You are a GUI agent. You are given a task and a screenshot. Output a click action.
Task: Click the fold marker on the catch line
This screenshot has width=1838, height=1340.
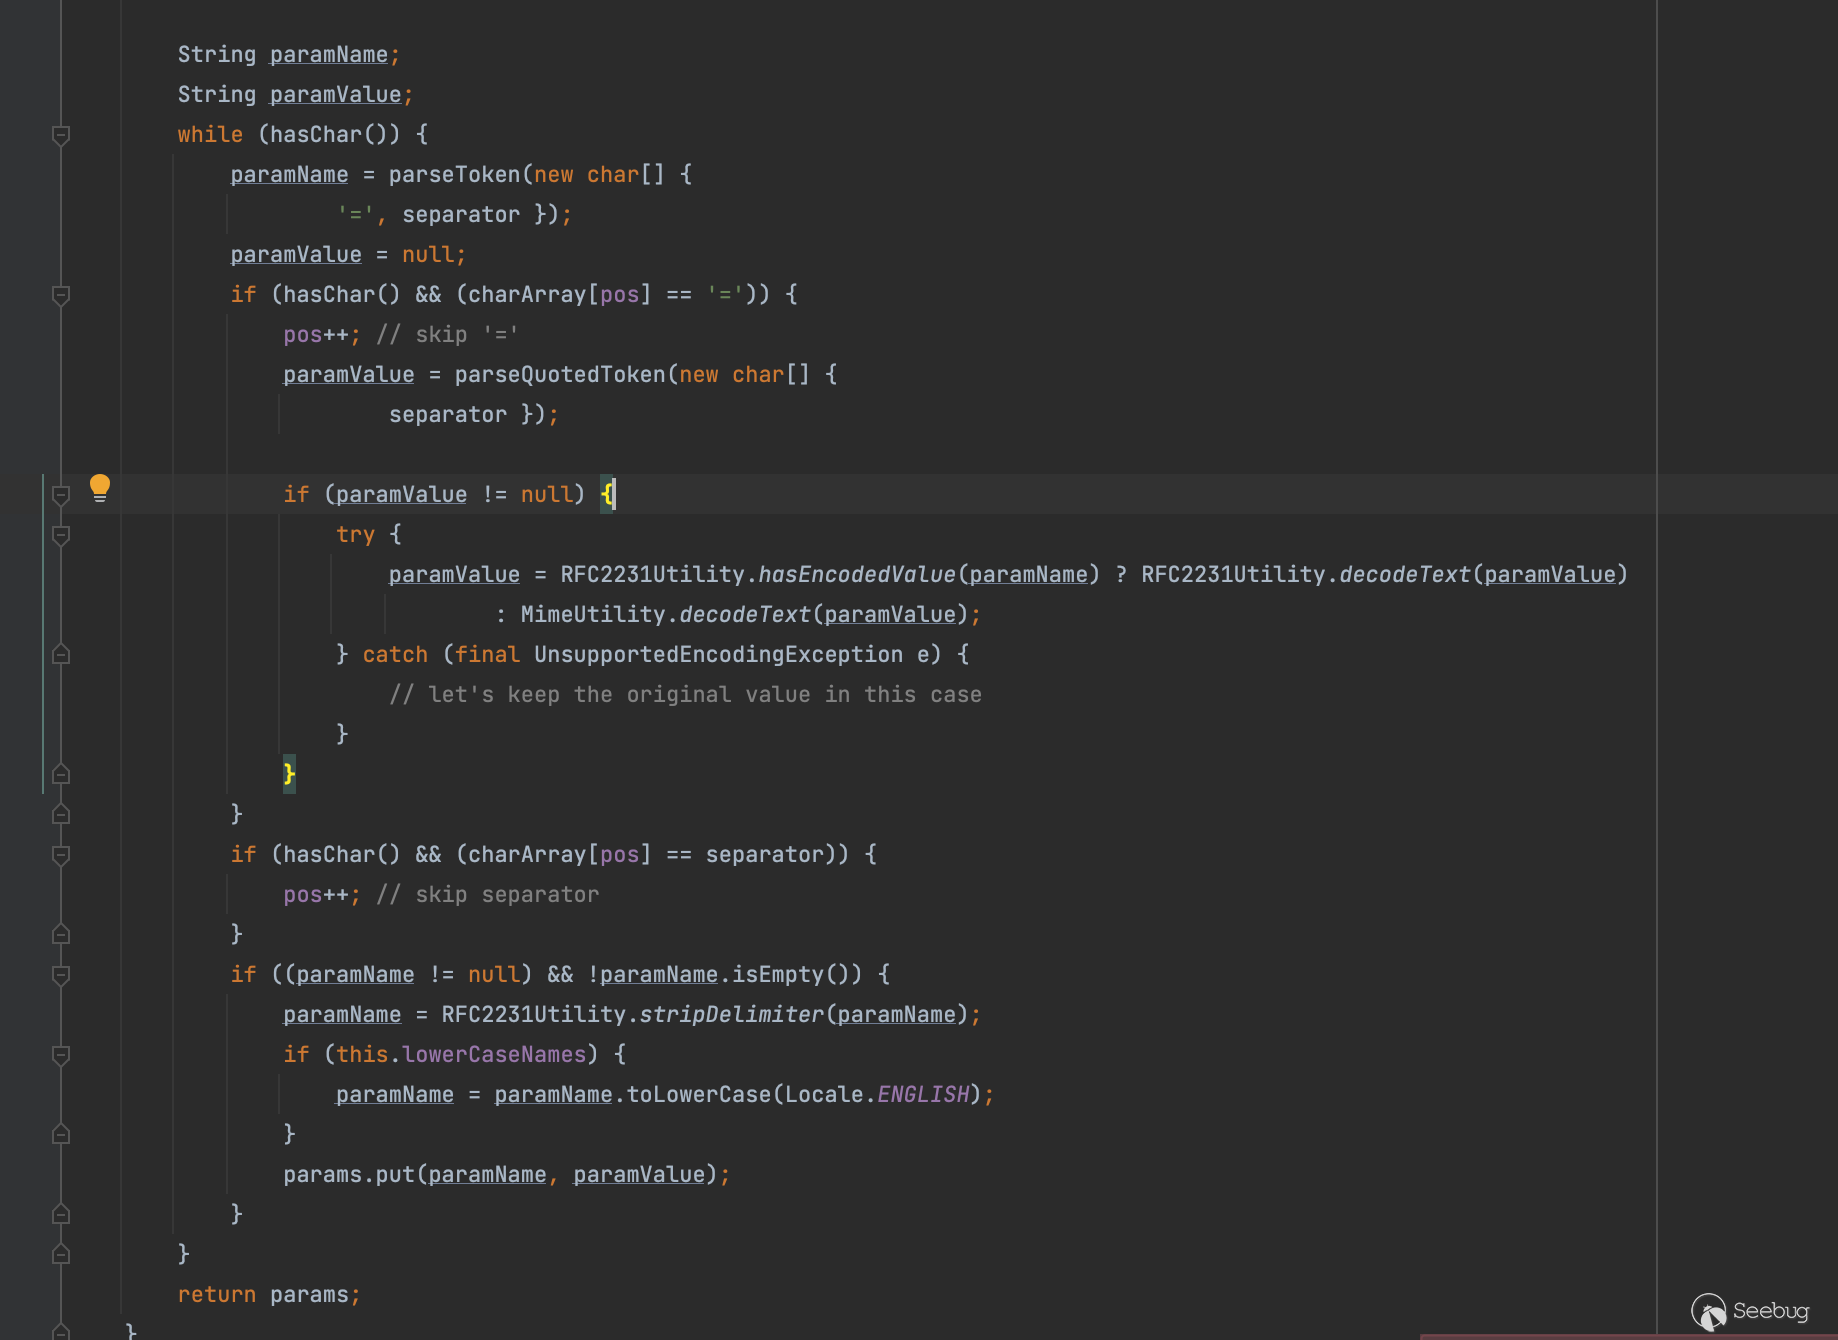tap(61, 655)
